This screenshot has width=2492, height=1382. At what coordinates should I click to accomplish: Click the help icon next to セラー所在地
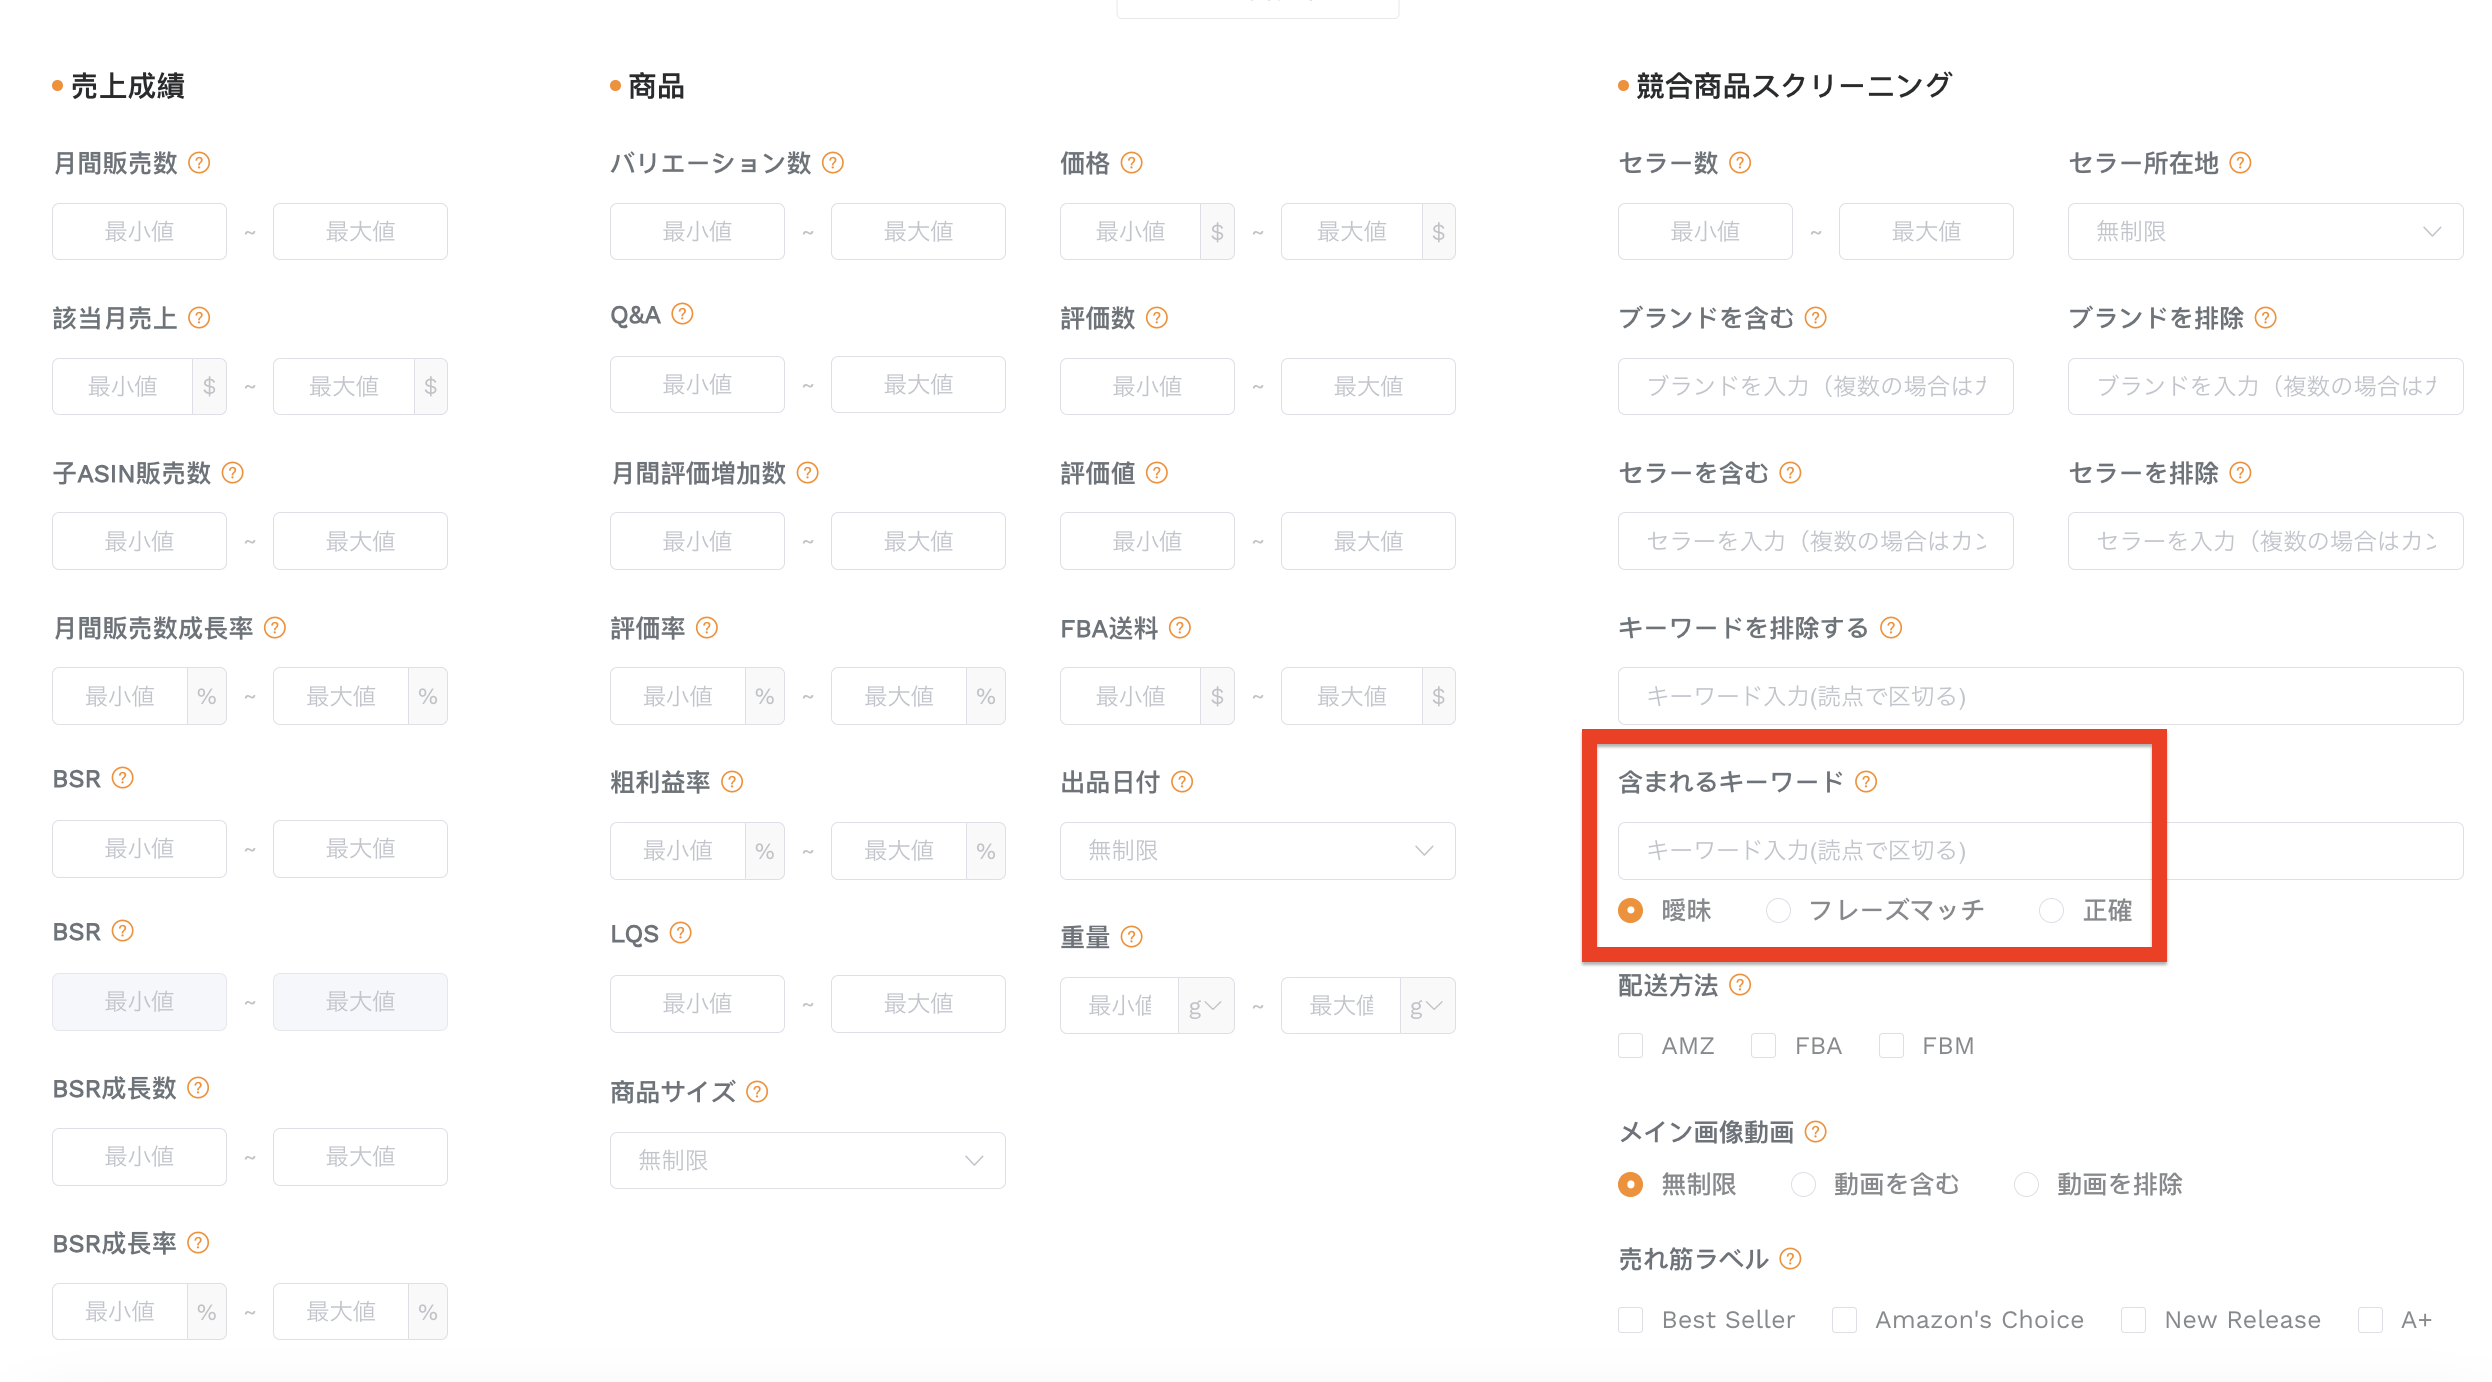click(2240, 162)
